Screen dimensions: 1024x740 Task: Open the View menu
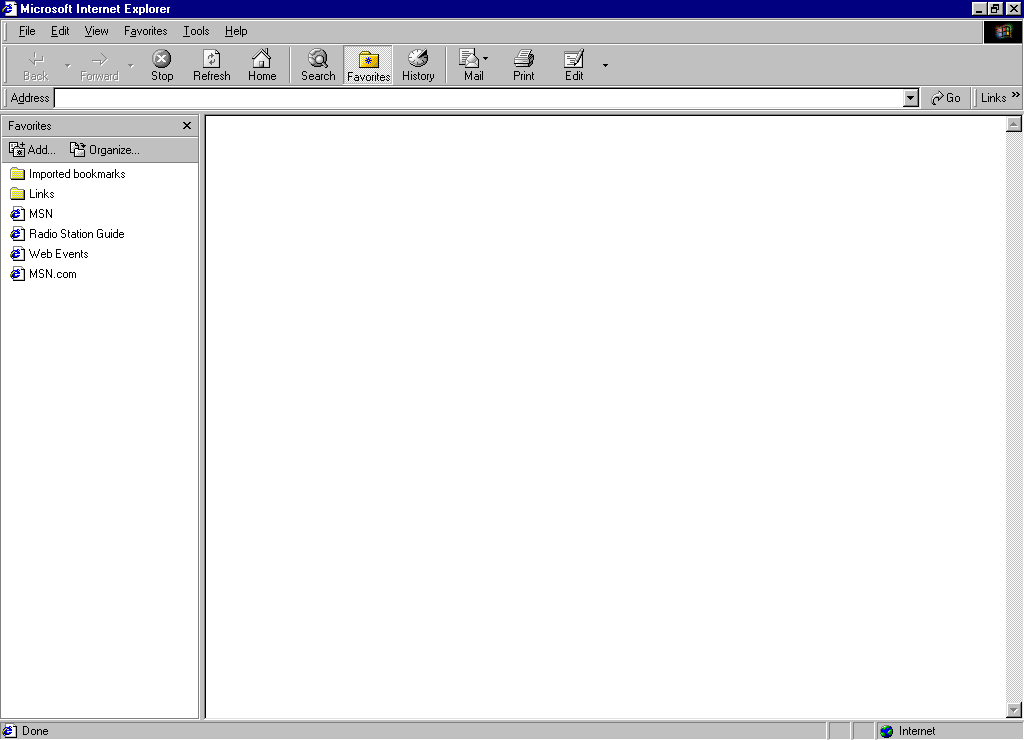[x=96, y=31]
